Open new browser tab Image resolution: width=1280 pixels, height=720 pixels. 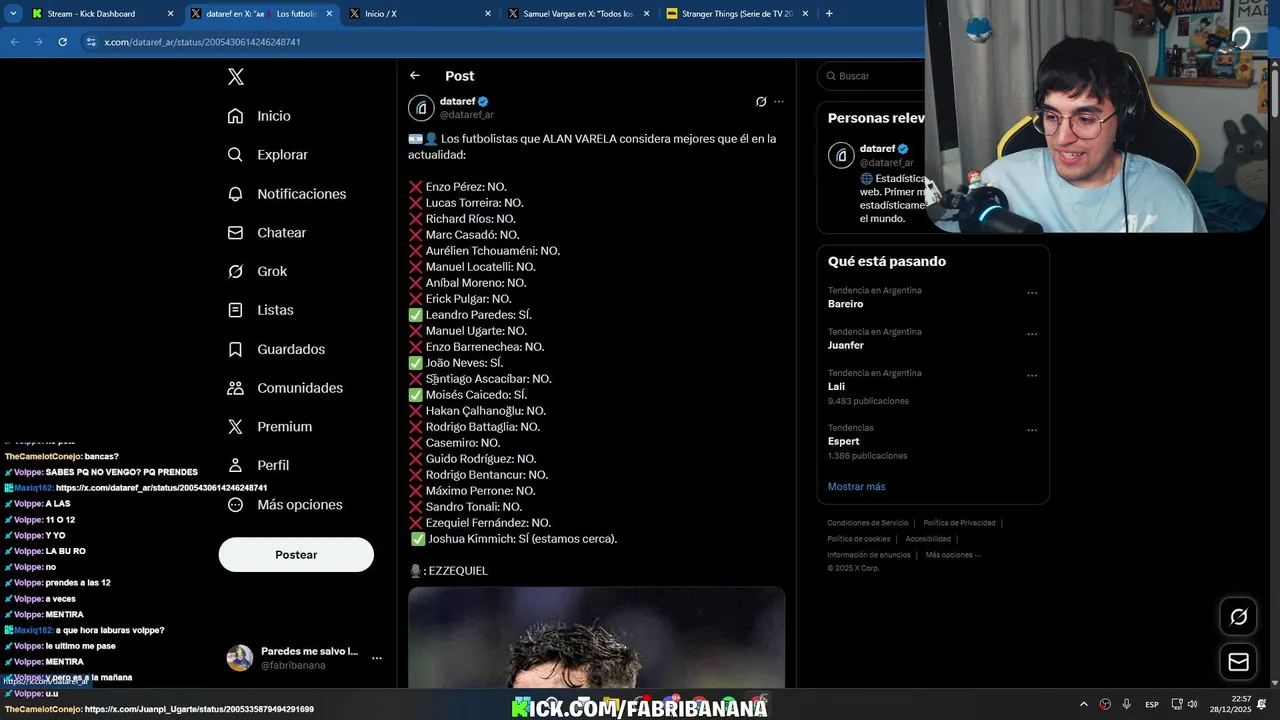[829, 14]
